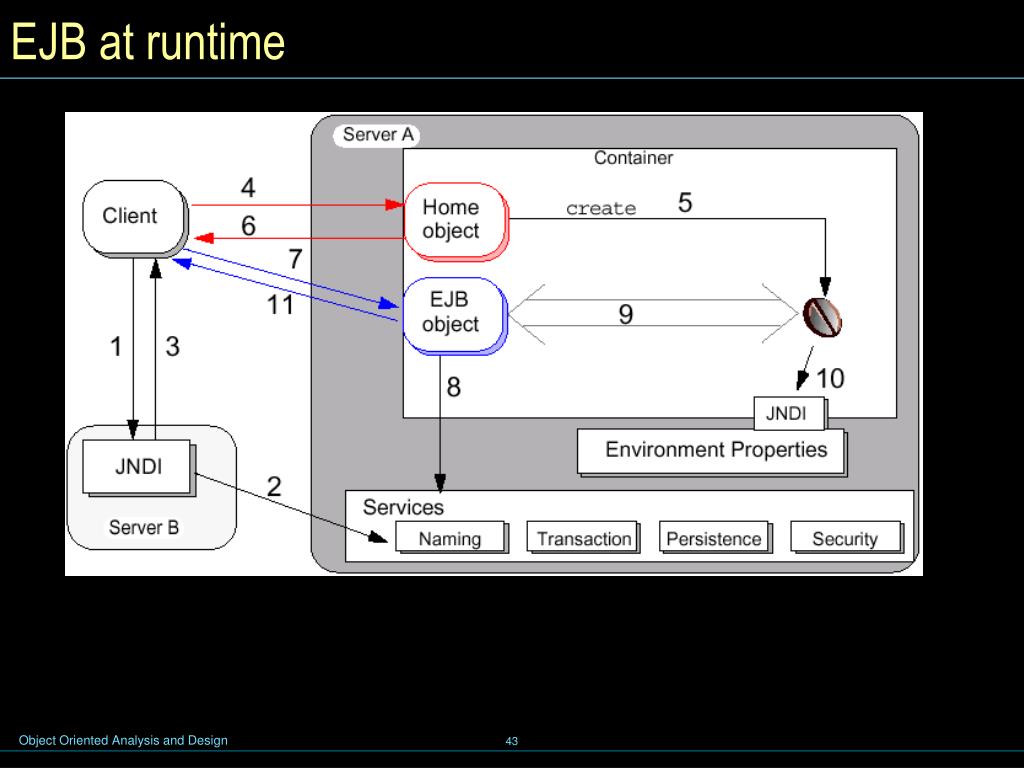This screenshot has width=1024, height=768.
Task: Click the JNDI box inside Server B
Action: tap(138, 468)
